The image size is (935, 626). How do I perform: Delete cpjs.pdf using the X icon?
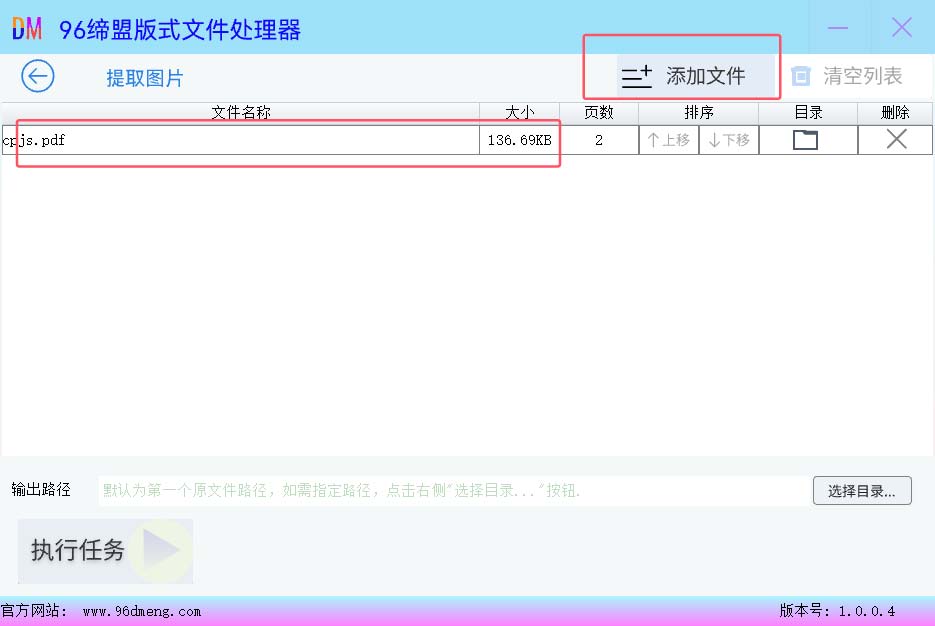coord(896,140)
